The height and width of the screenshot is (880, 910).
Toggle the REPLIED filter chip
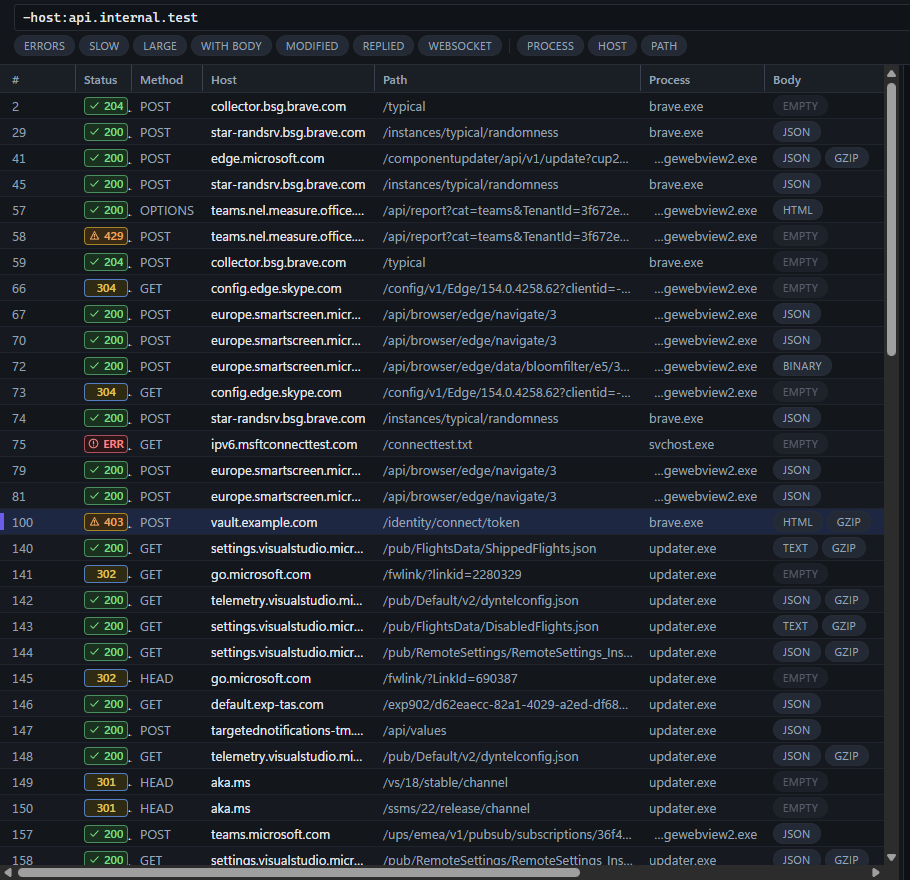[x=383, y=46]
